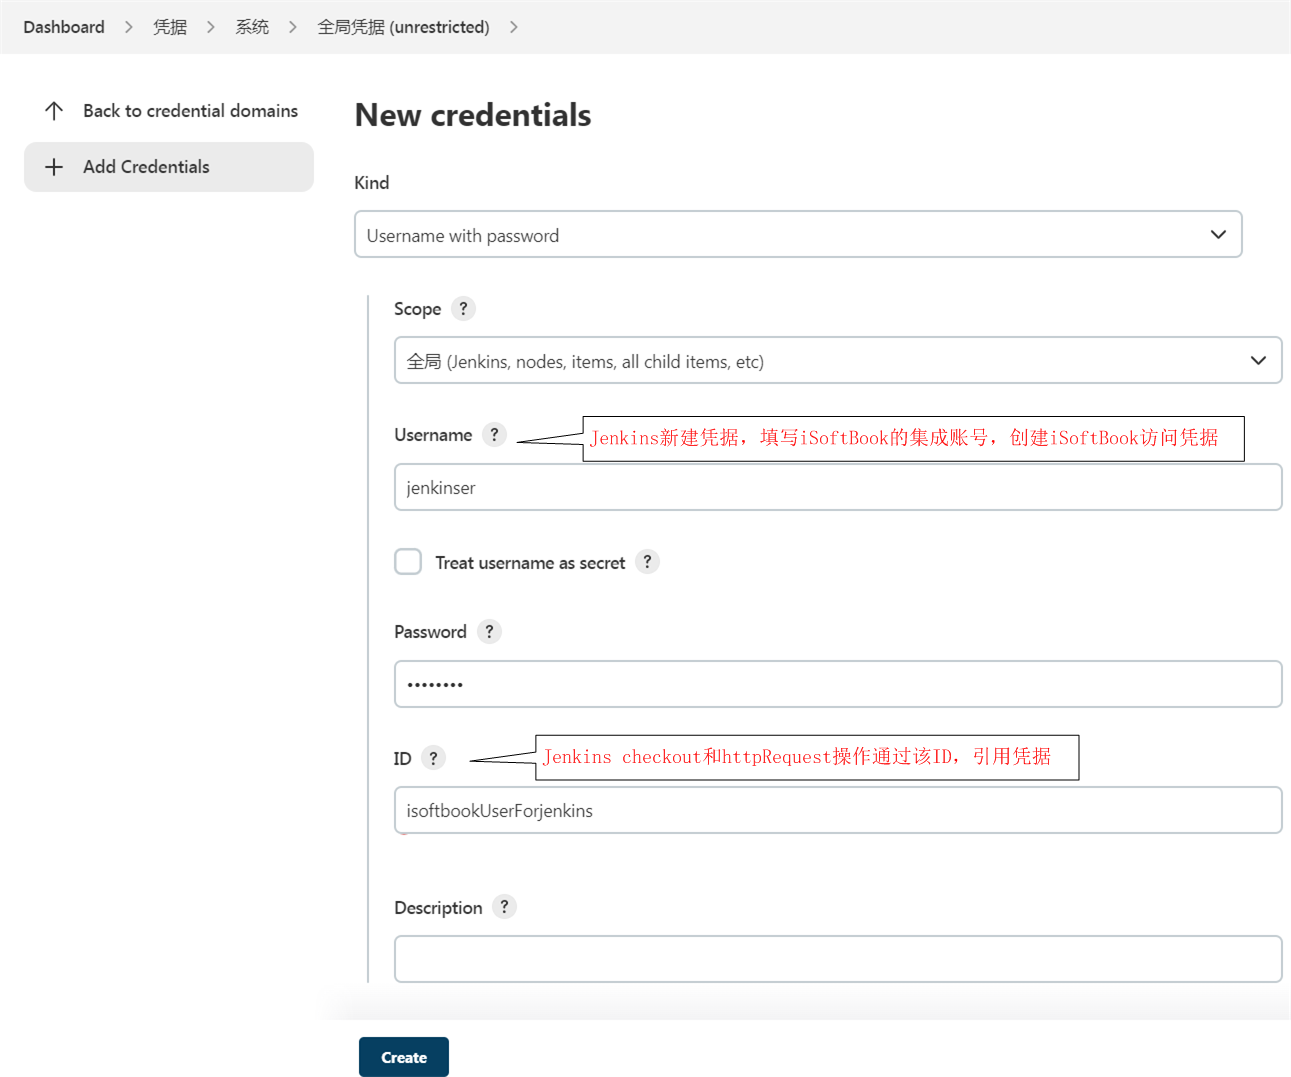Screen dimensions: 1291x1077
Task: Click the New credentials heading
Action: pos(473,115)
